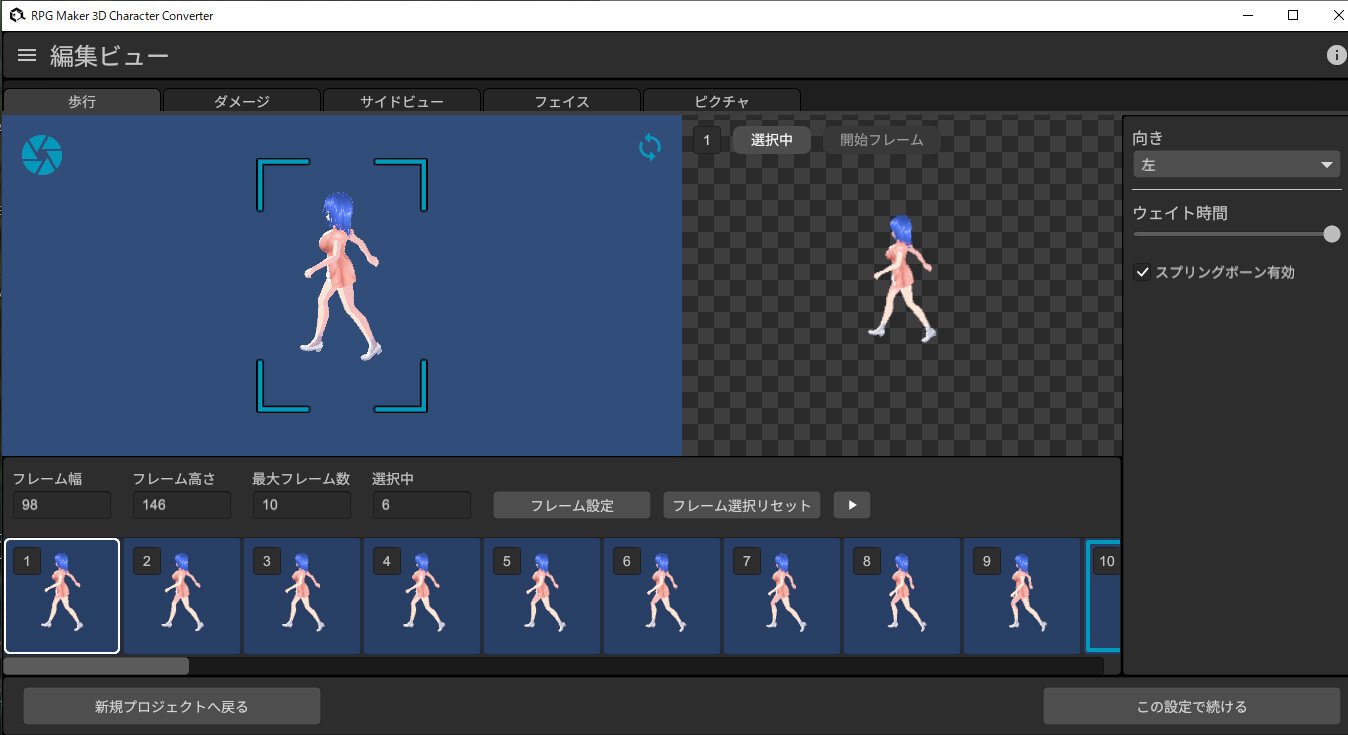Image resolution: width=1348 pixels, height=735 pixels.
Task: Open the フェイス tab
Action: [561, 100]
